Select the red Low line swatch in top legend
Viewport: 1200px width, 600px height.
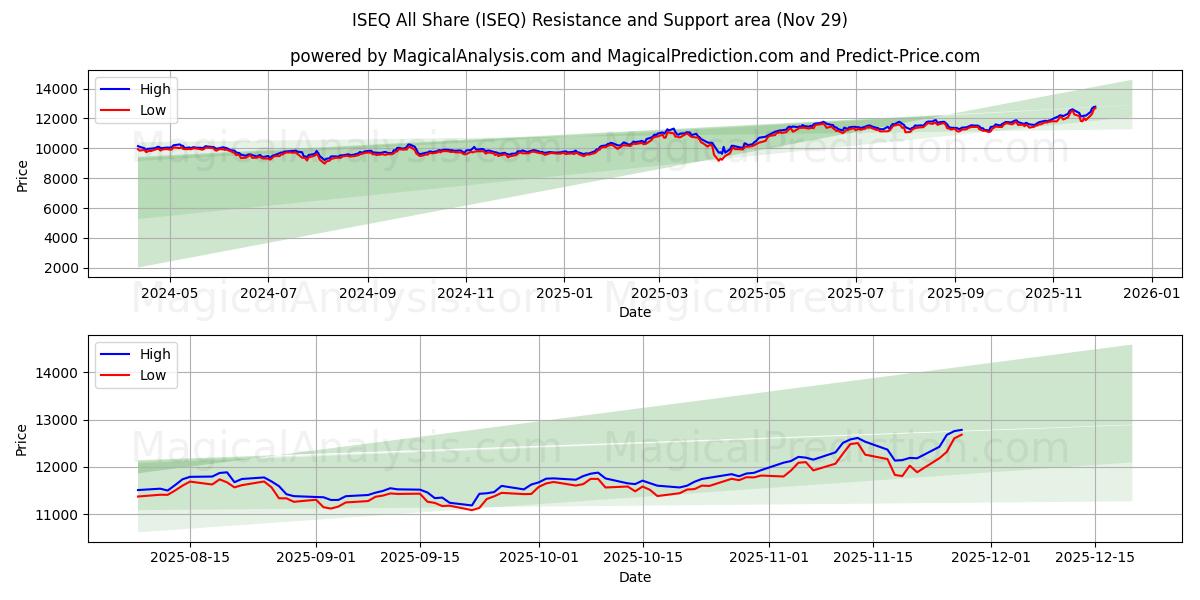[113, 108]
